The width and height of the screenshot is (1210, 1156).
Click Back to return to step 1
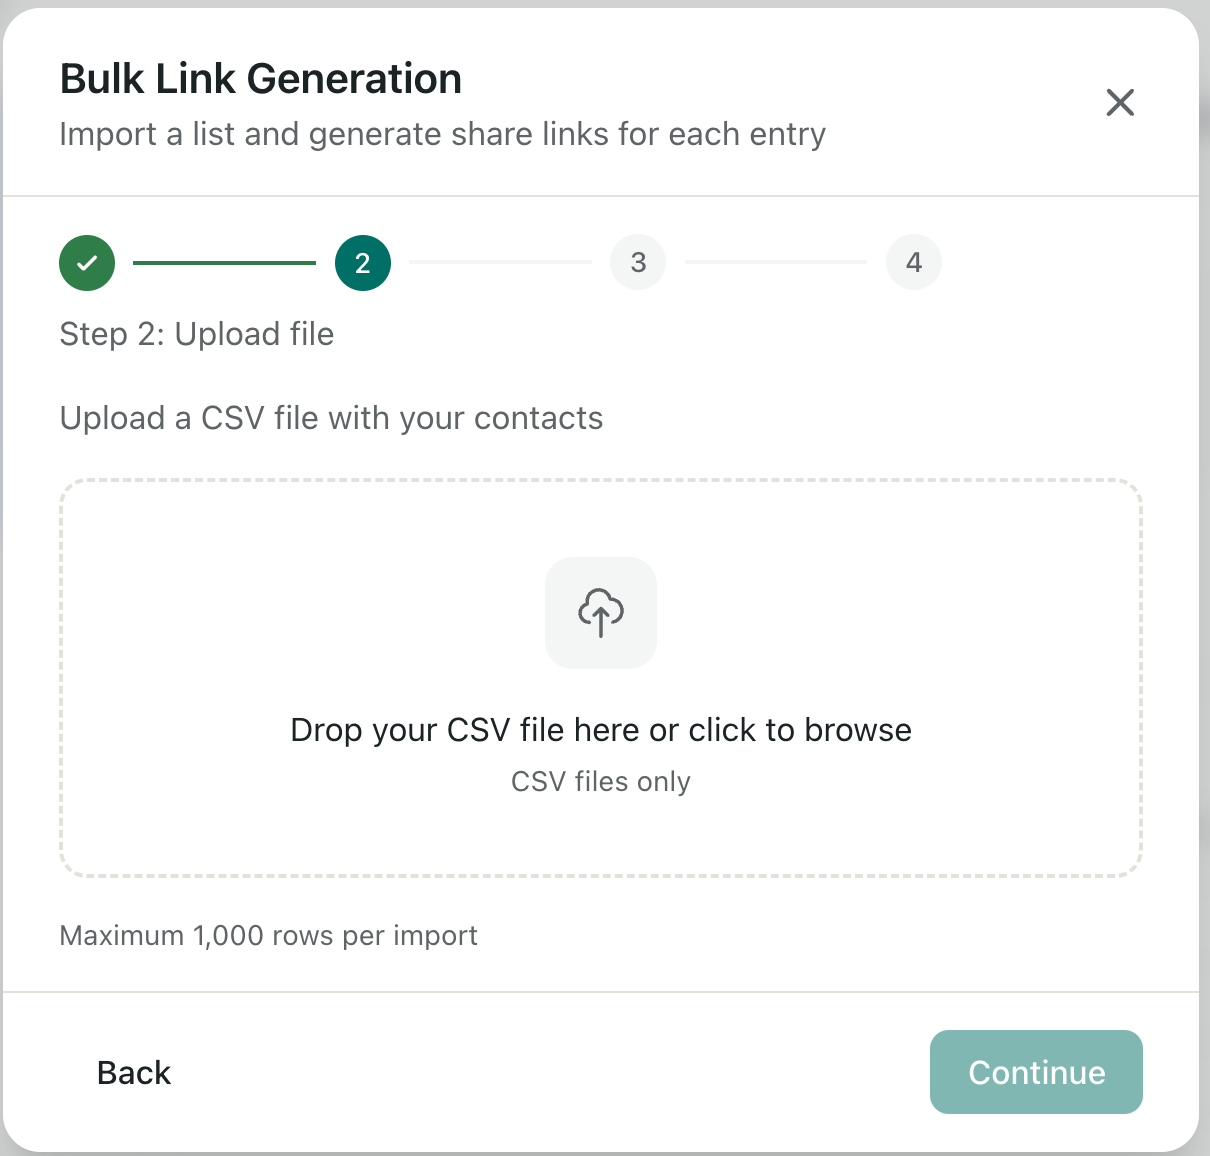tap(133, 1072)
